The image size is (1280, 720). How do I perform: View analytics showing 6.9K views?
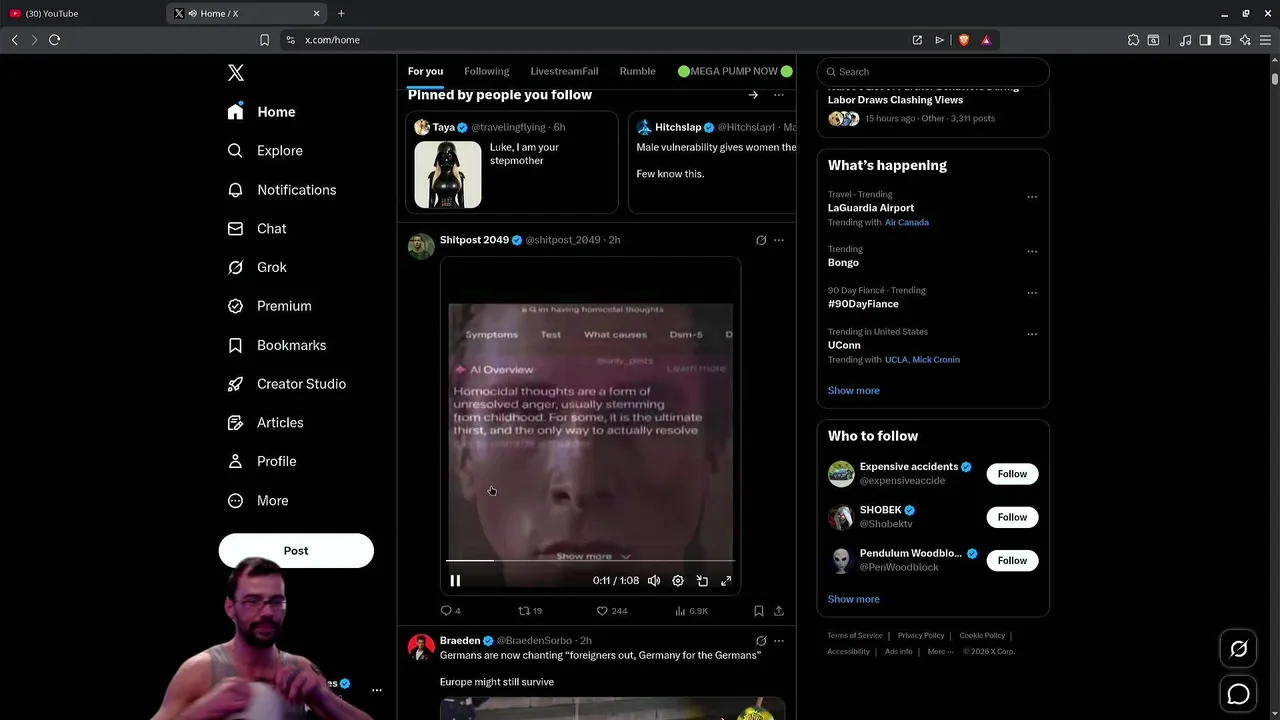pyautogui.click(x=691, y=610)
